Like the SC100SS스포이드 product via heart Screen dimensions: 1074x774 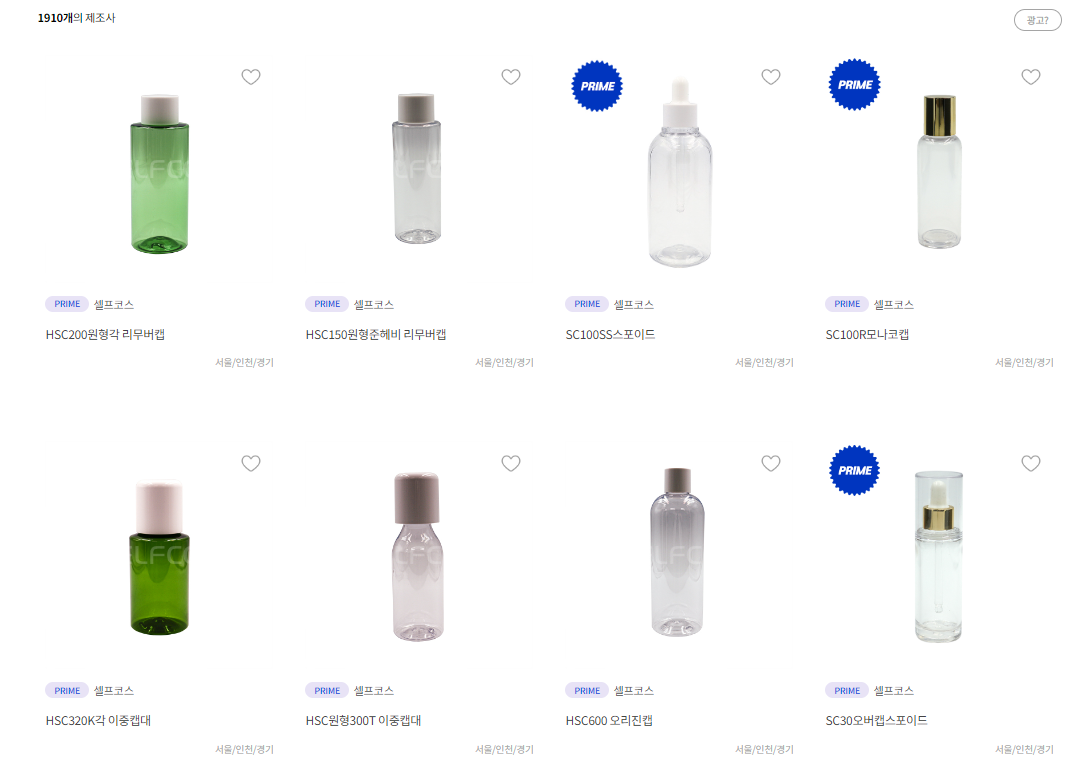(771, 77)
